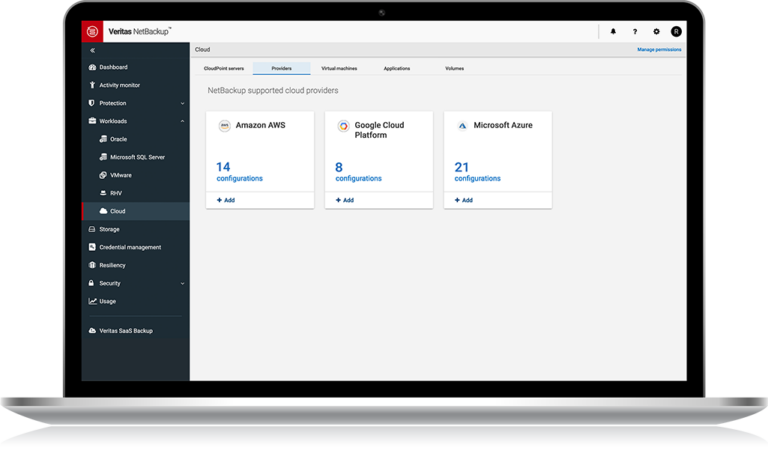Open Activity monitor in the sidebar
The image size is (768, 465).
pyautogui.click(x=120, y=85)
